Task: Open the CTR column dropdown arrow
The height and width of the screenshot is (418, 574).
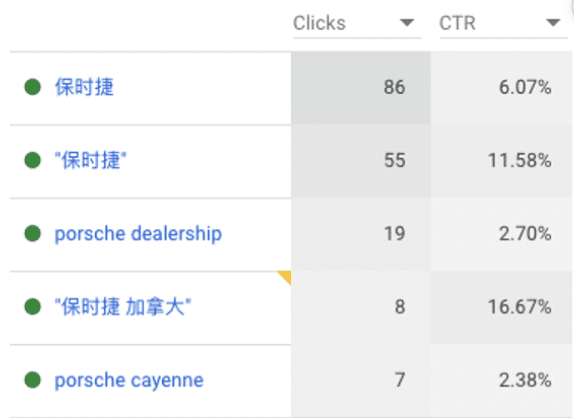Action: point(553,23)
